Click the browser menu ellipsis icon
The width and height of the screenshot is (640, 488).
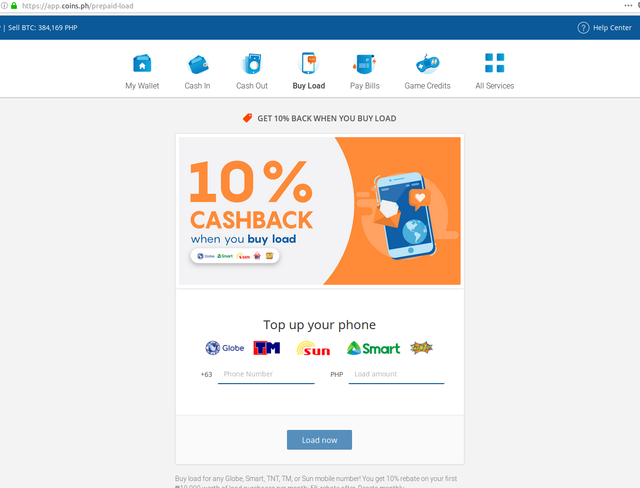point(628,6)
